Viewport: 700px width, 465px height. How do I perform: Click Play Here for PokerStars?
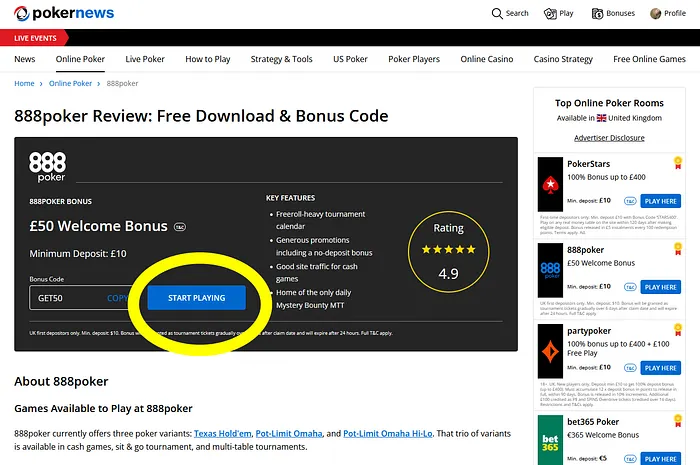click(660, 201)
